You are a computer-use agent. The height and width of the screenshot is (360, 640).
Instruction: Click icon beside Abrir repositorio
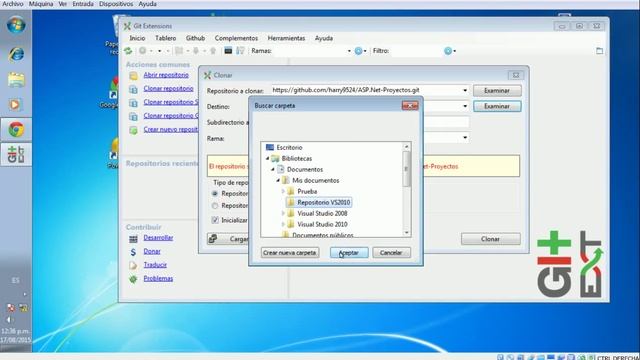pos(133,76)
